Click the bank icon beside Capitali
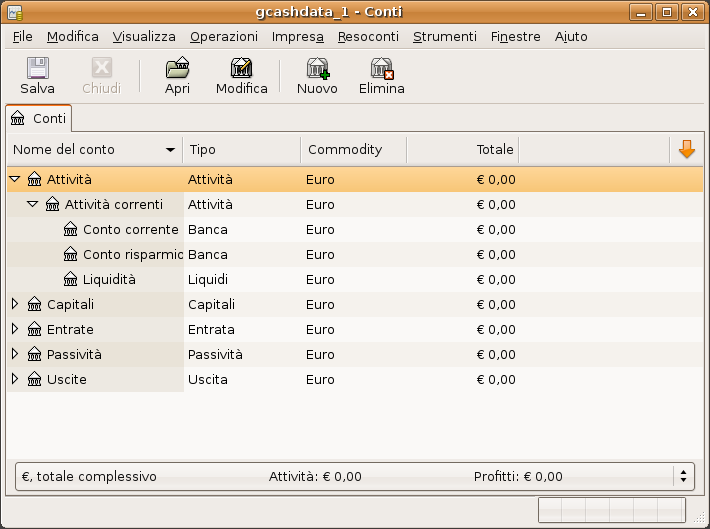The image size is (710, 529). (x=35, y=304)
